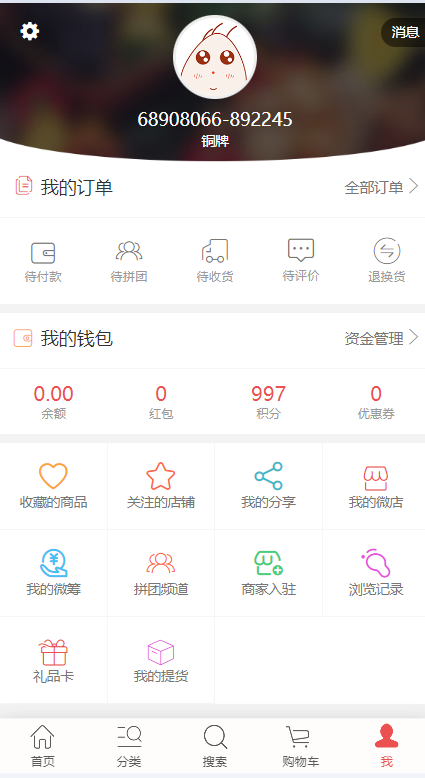Open 拼团频道 group channel icon

pyautogui.click(x=161, y=563)
